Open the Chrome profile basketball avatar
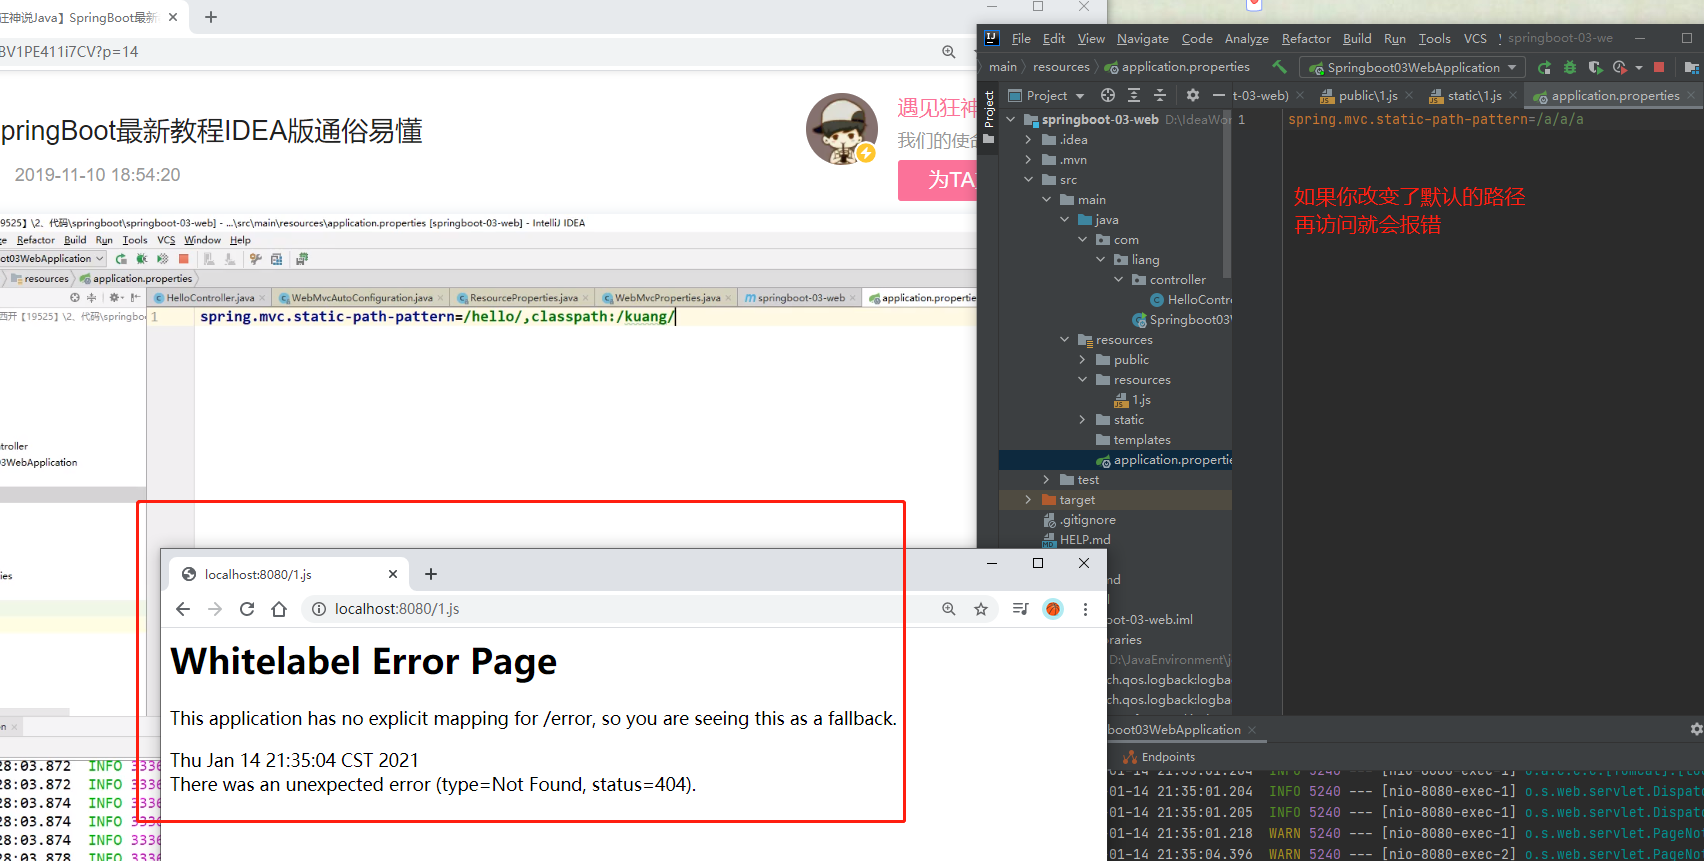The width and height of the screenshot is (1704, 861). click(1053, 609)
